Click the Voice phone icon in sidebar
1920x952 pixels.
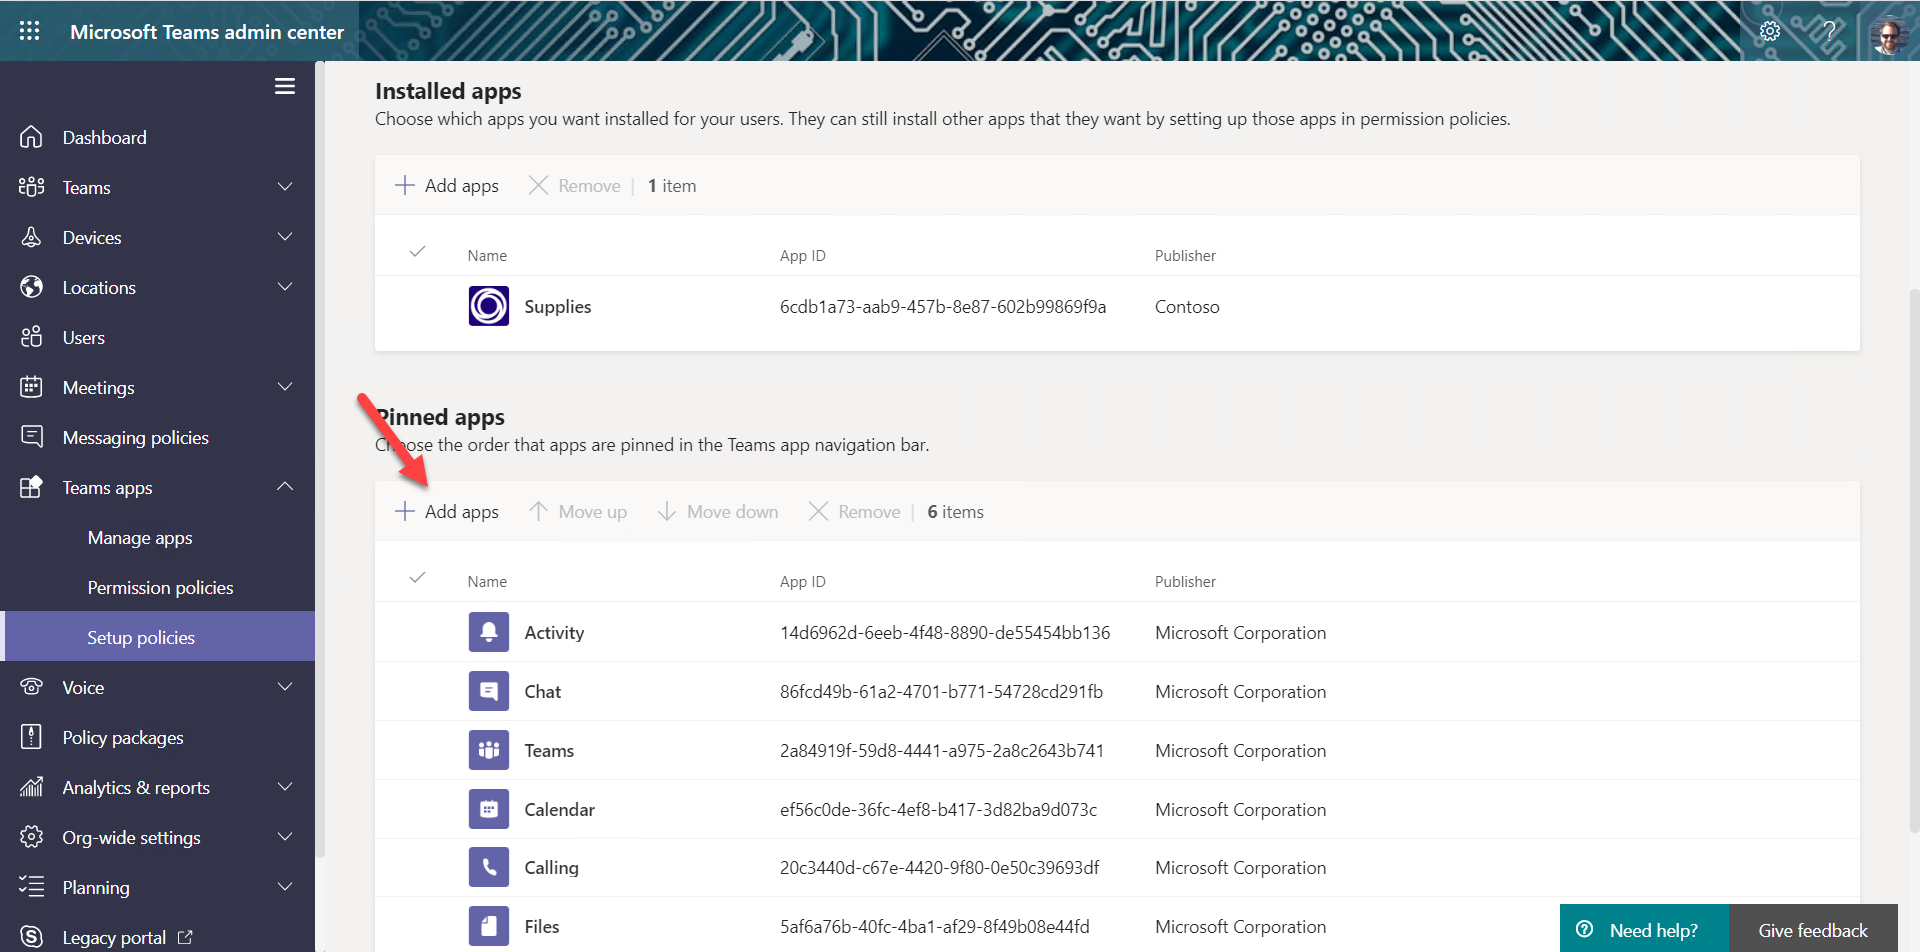(32, 687)
